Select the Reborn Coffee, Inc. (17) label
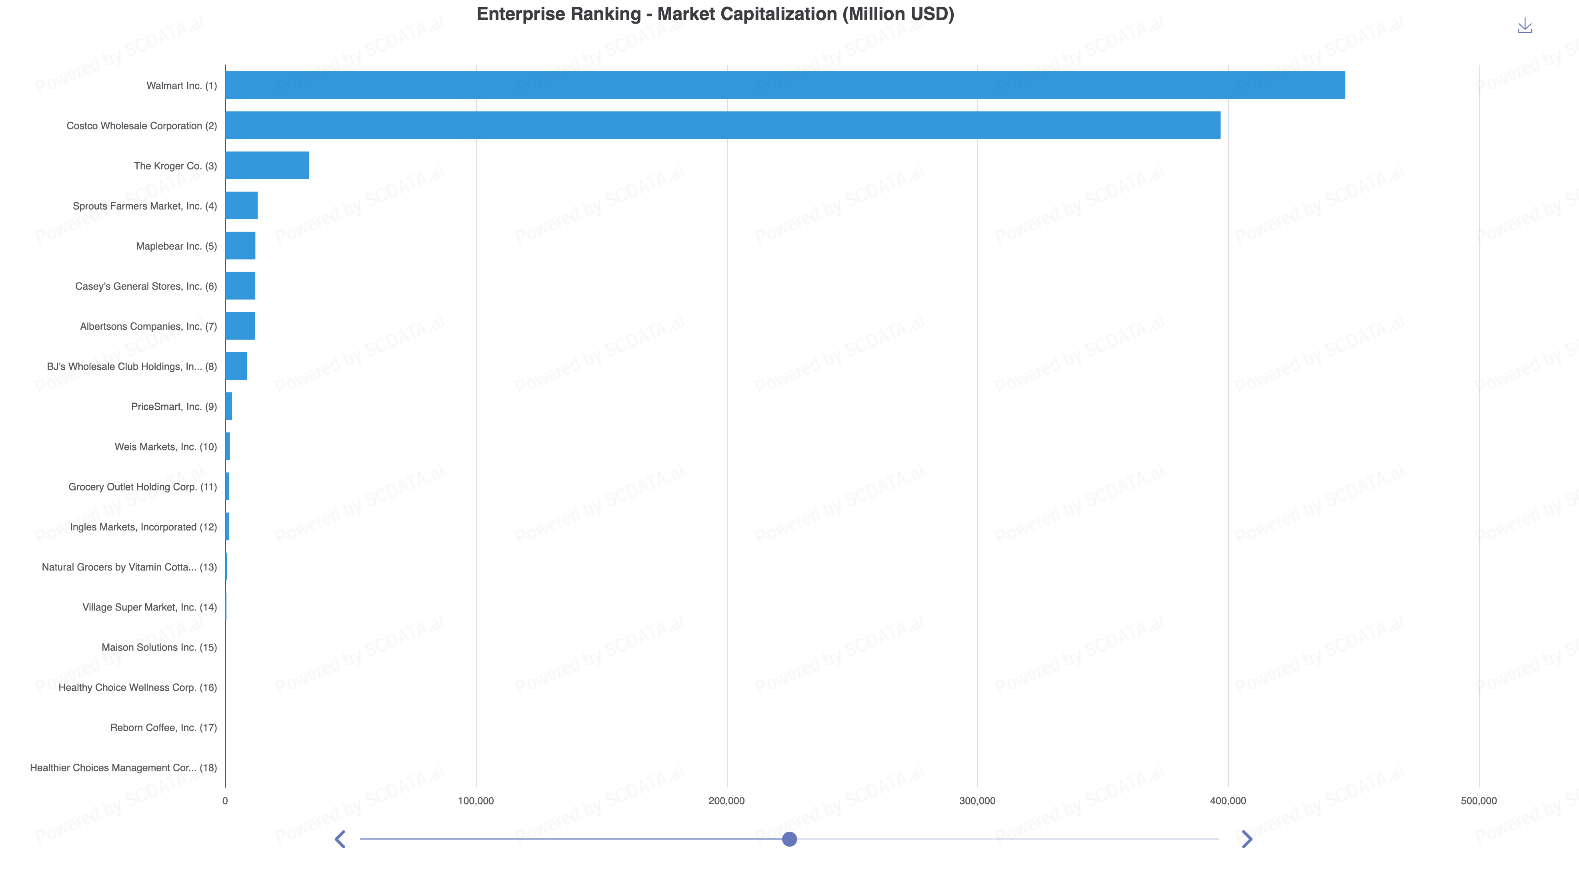Screen dimensions: 1579x885 pyautogui.click(x=163, y=728)
